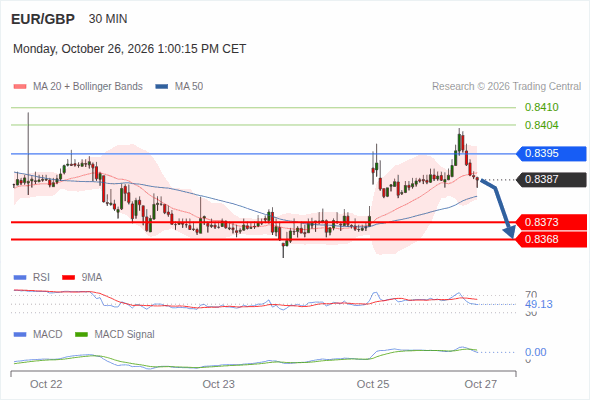Click the black 0.8387 current price tag
The height and width of the screenshot is (400, 590).
(551, 179)
